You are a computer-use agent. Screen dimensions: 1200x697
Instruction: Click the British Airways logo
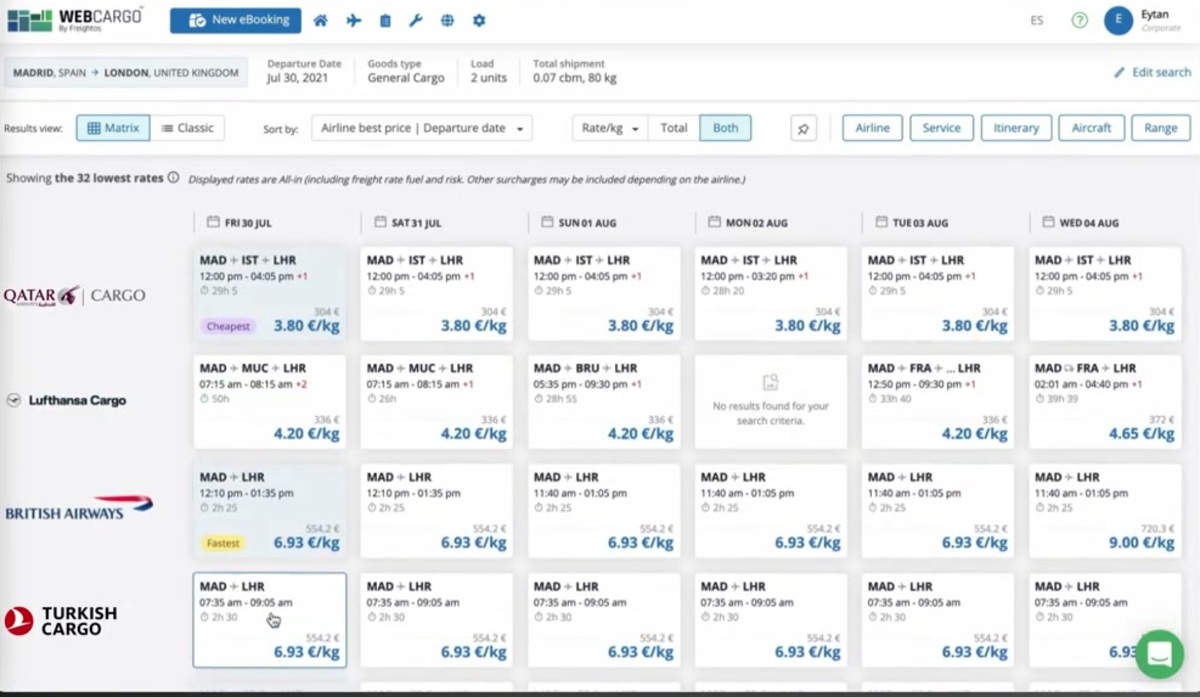(x=79, y=508)
